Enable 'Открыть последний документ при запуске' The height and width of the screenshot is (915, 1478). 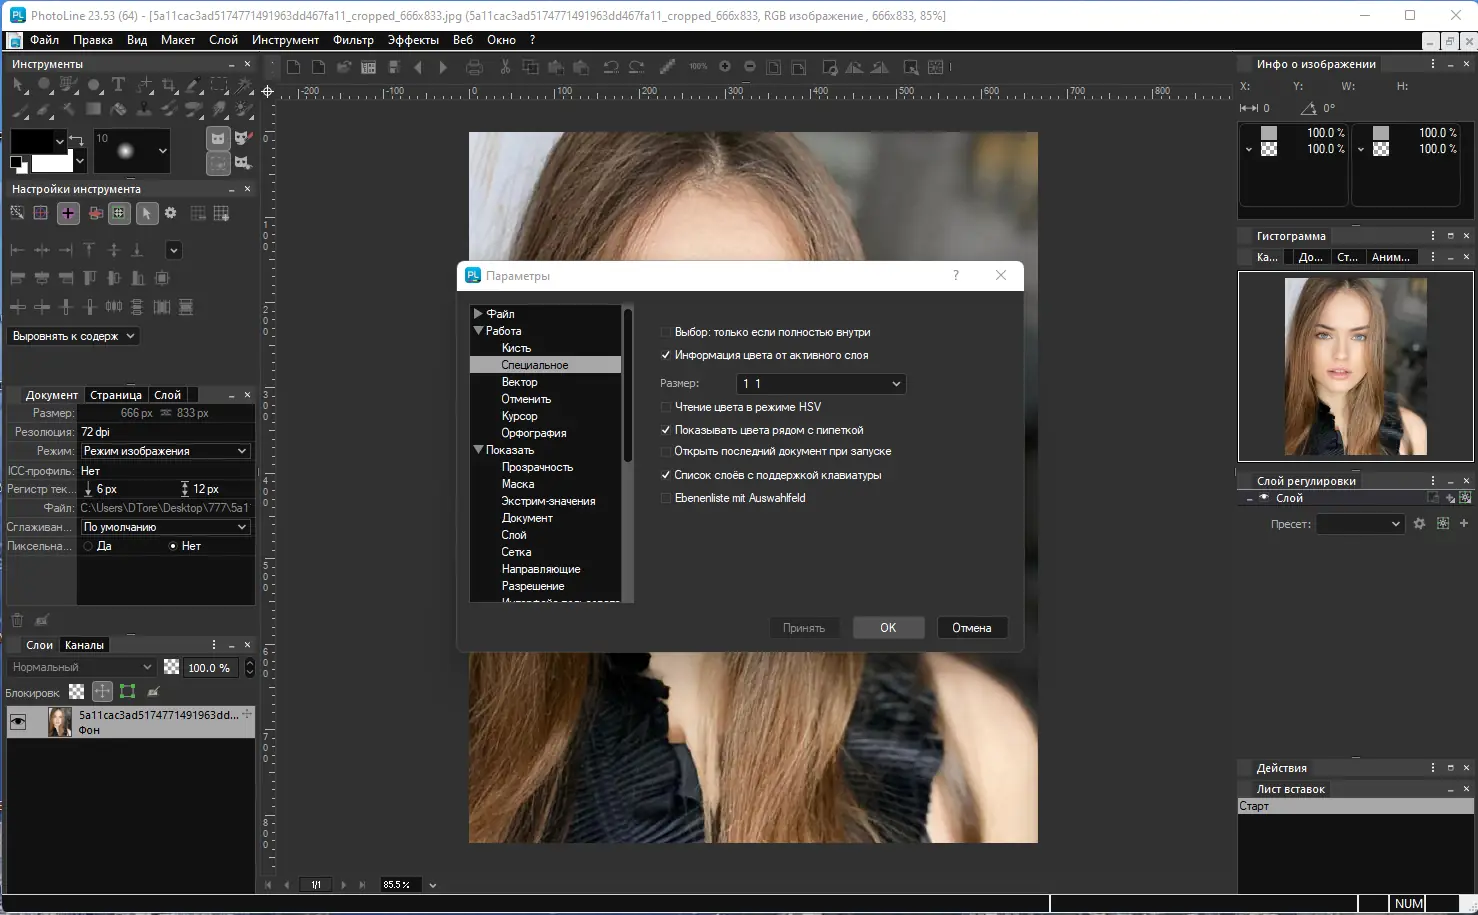[666, 451]
